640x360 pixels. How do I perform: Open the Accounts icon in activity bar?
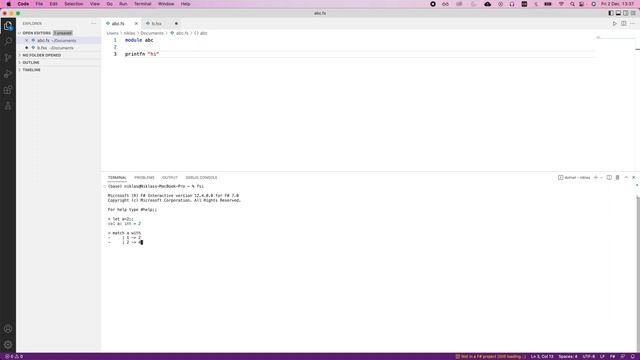coord(8,329)
